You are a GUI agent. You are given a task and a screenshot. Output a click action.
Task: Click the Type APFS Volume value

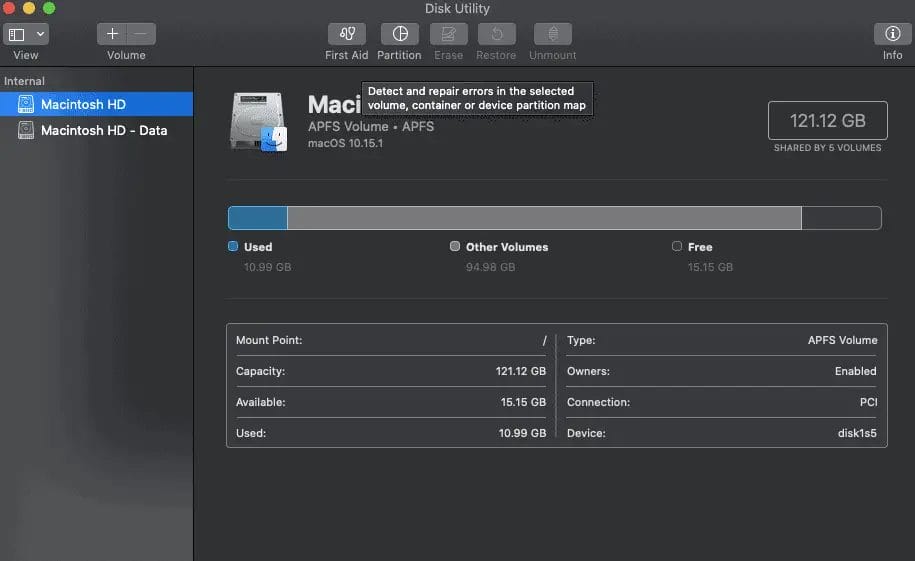point(842,340)
